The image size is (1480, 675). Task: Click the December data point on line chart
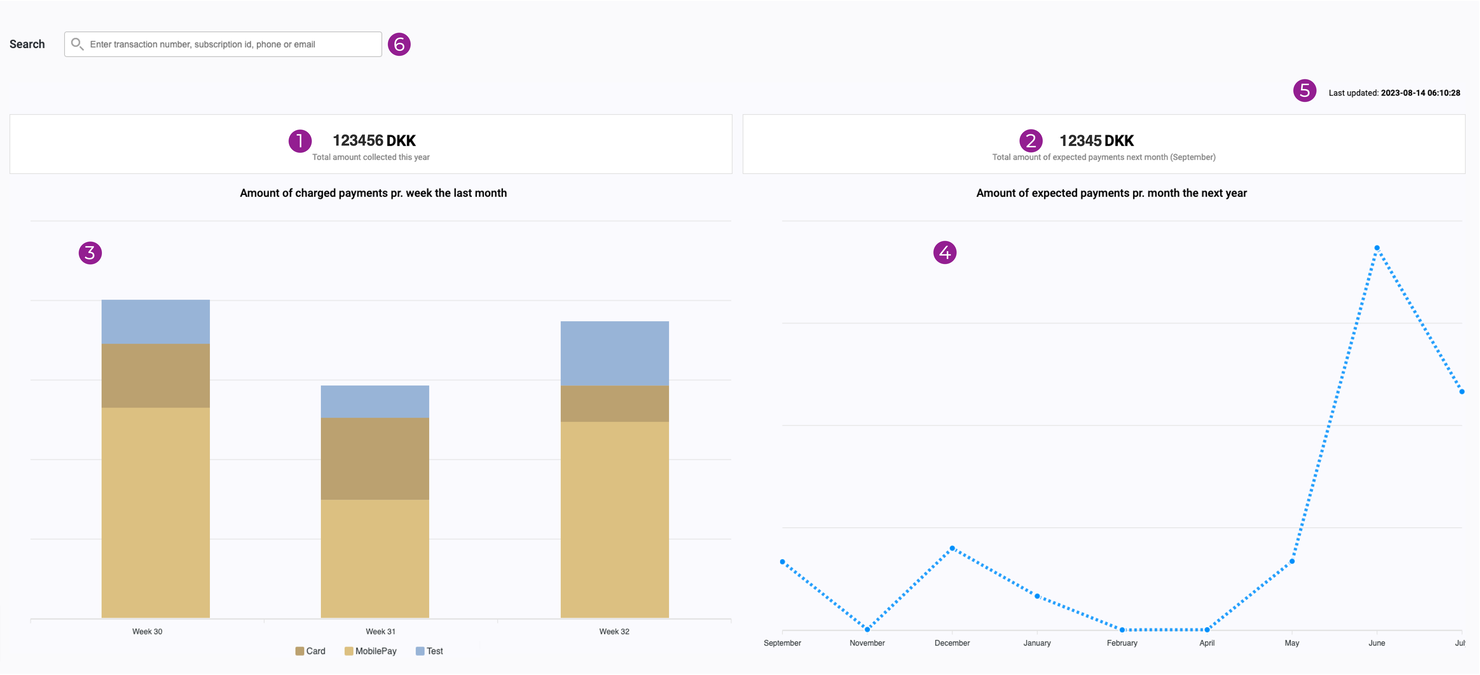(952, 548)
